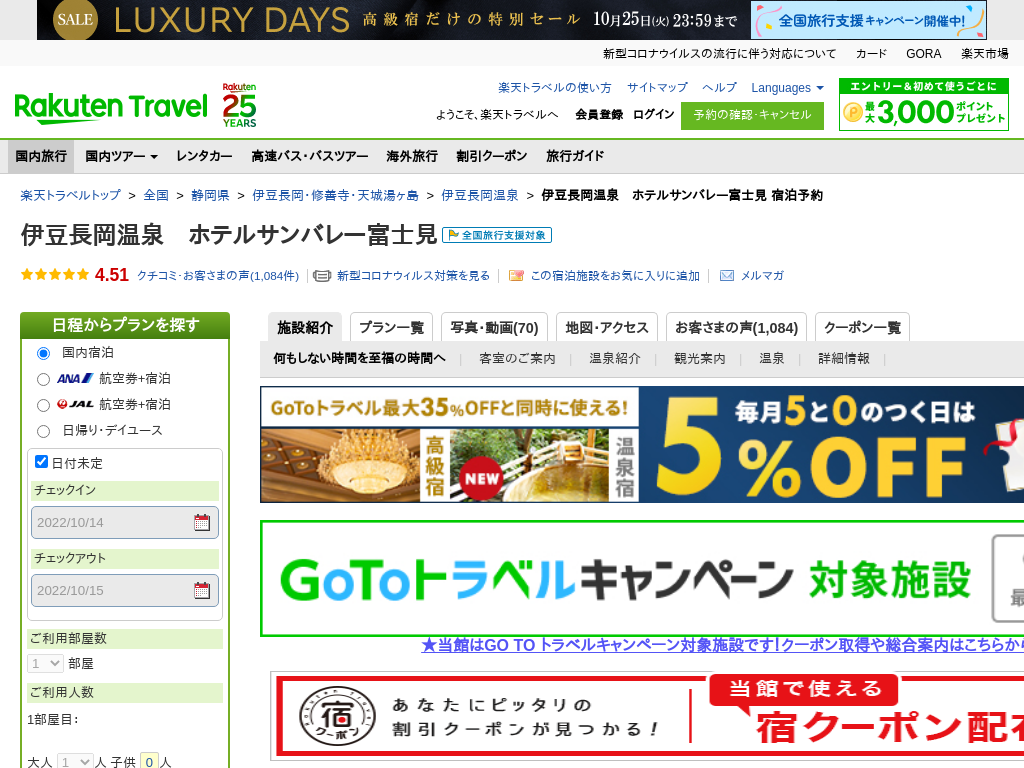Click 伊豆長岡温泉 breadcrumb link
The image size is (1024, 768).
click(480, 195)
